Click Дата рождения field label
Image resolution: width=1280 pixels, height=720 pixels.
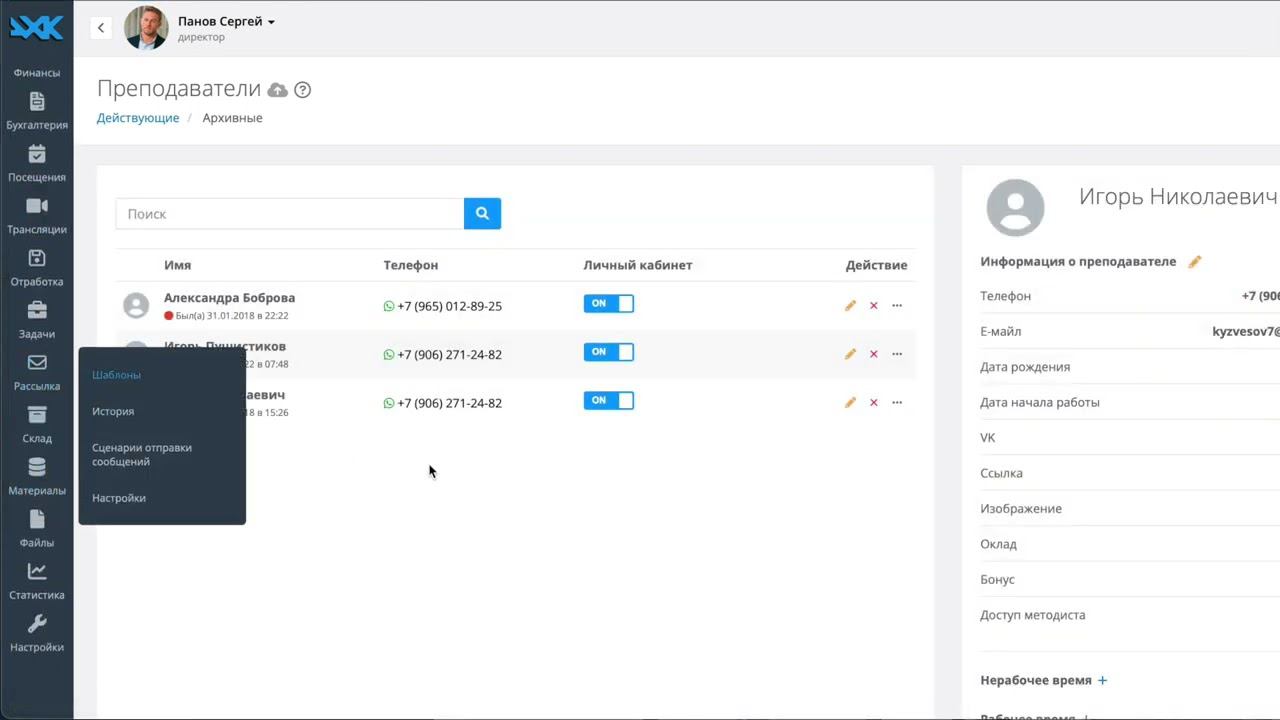tap(1025, 367)
